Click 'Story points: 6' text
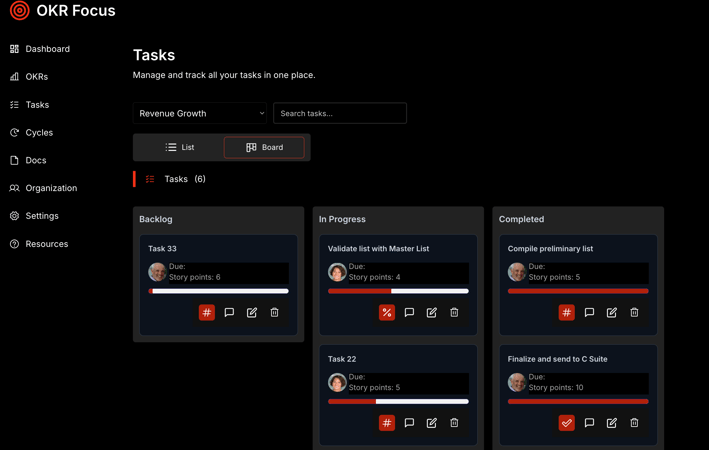Screen dimensions: 709x450 [x=194, y=277]
